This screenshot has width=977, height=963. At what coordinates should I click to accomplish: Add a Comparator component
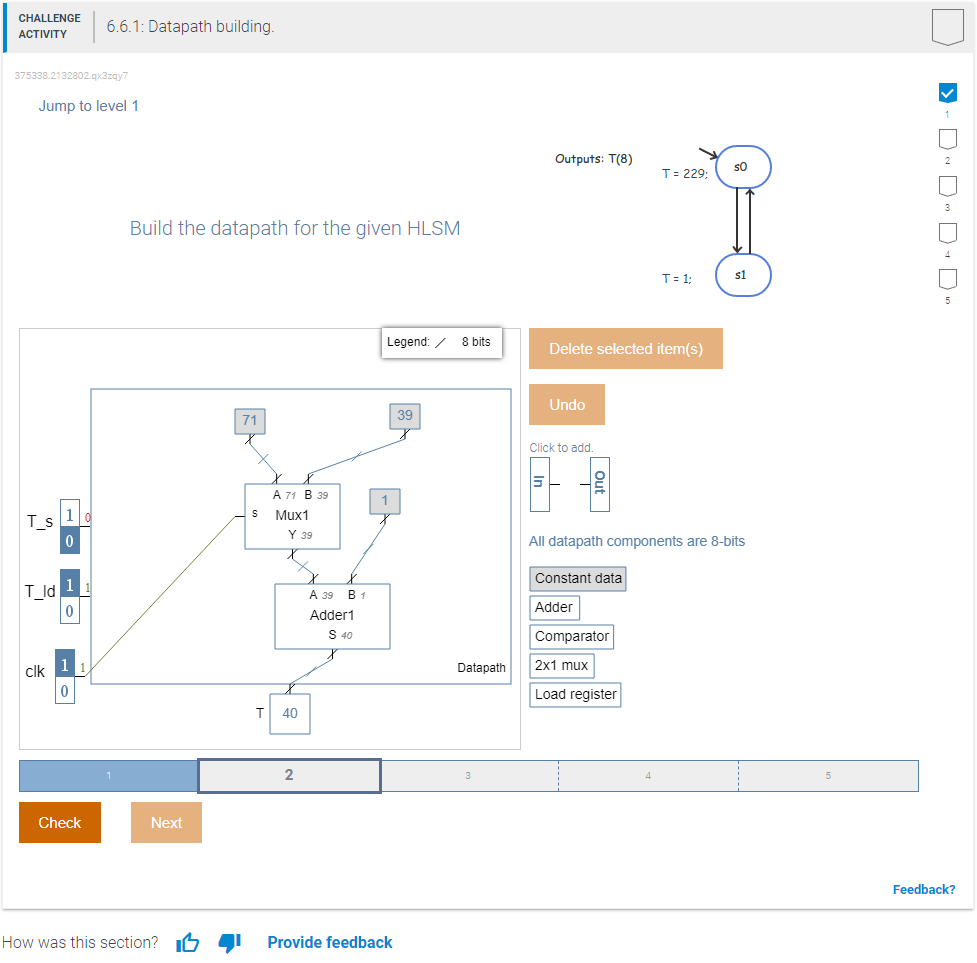pyautogui.click(x=571, y=636)
